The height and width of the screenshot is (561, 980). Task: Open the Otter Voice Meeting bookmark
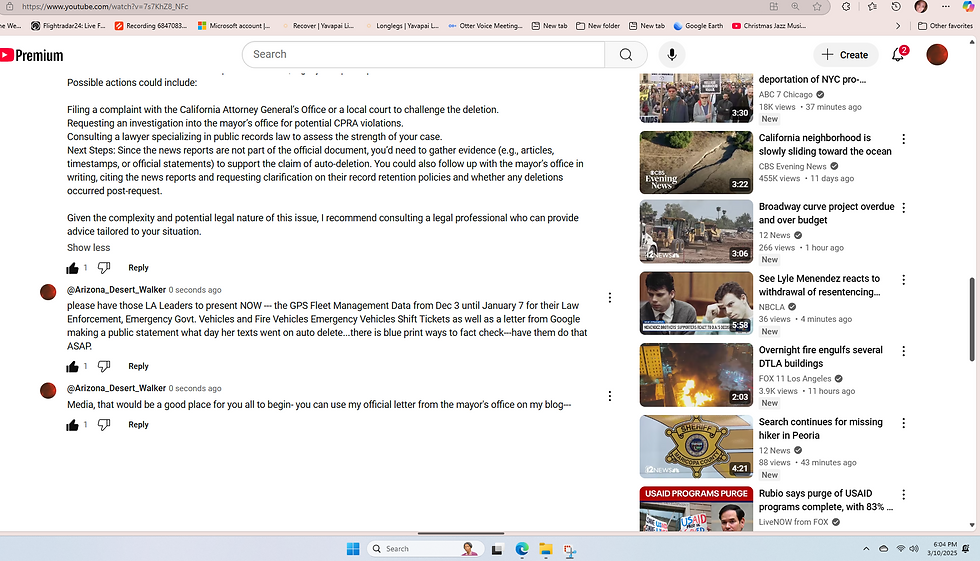click(485, 26)
